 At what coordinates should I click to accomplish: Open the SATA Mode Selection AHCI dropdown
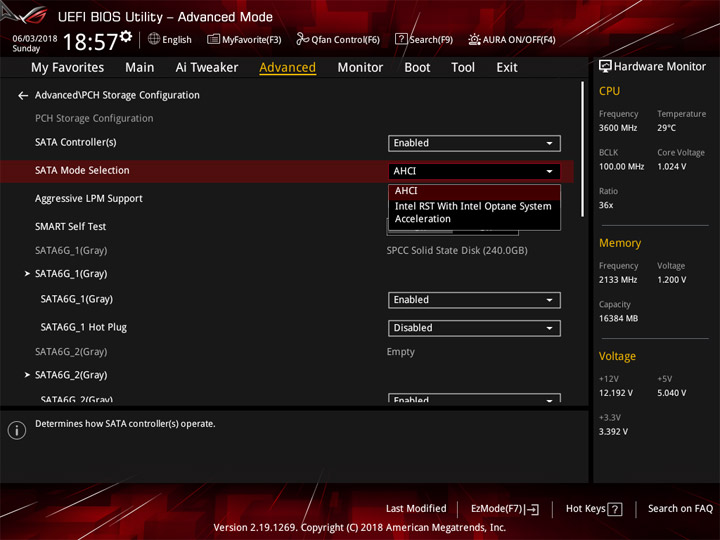474,171
